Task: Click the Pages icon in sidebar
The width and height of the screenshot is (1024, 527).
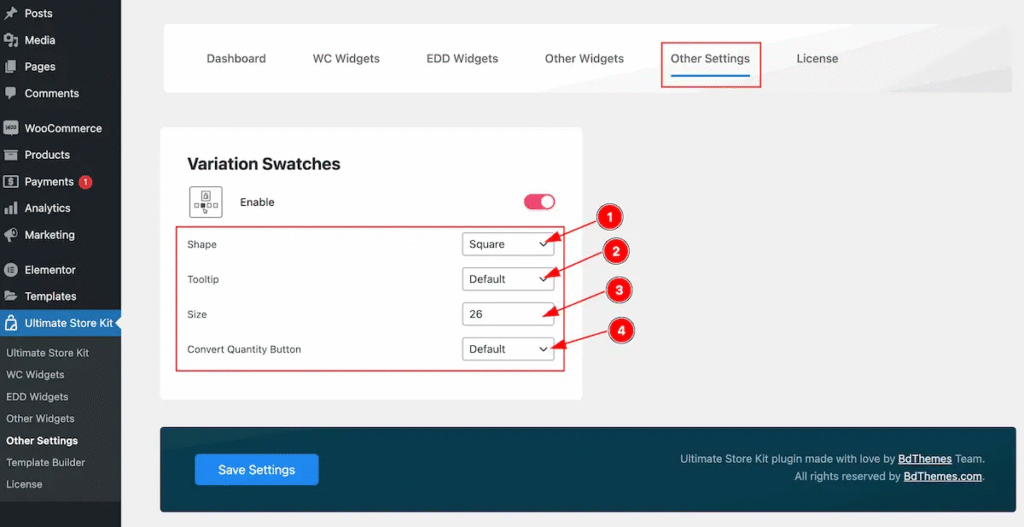Action: click(10, 67)
